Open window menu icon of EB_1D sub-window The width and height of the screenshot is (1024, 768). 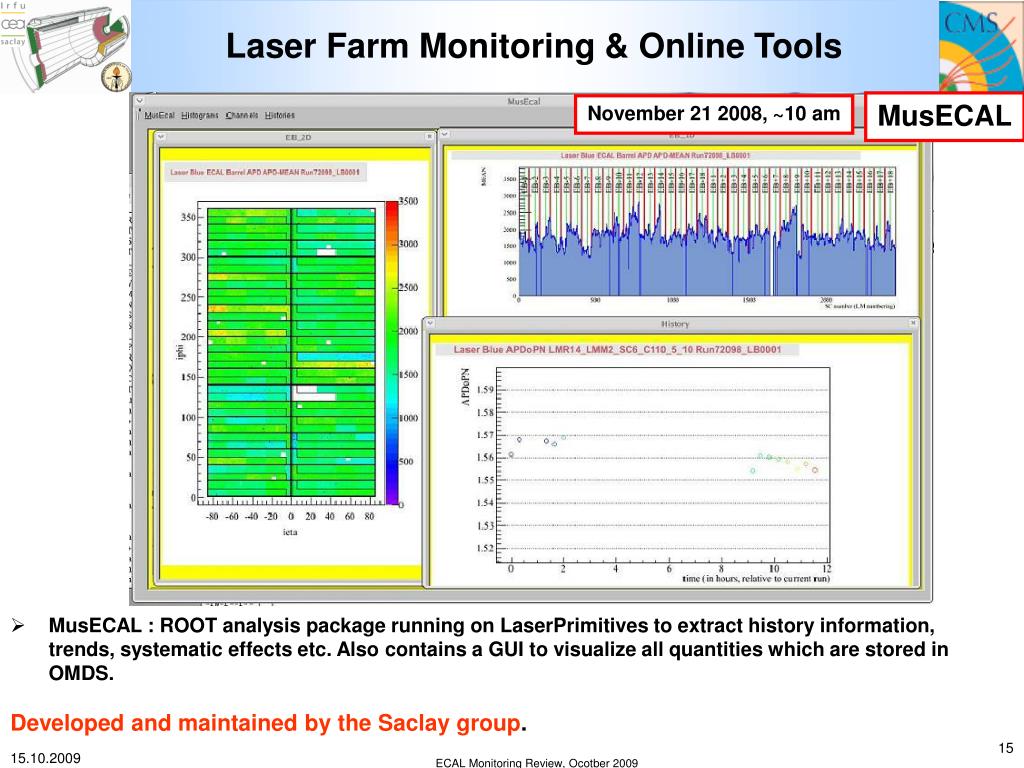[445, 134]
